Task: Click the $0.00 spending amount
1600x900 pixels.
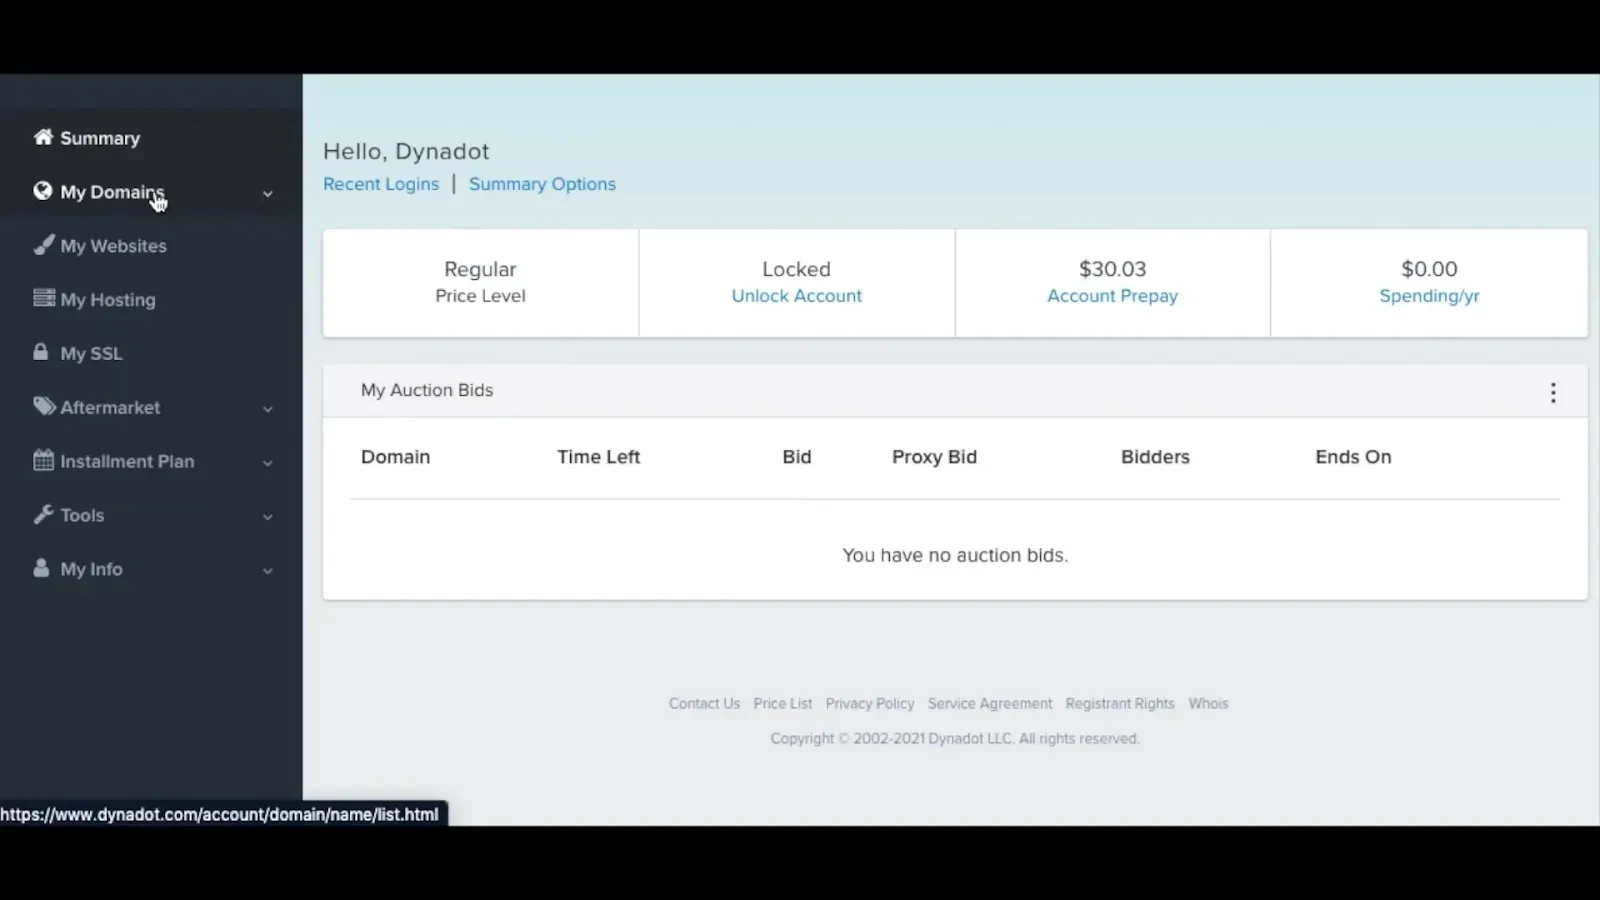Action: (1429, 269)
